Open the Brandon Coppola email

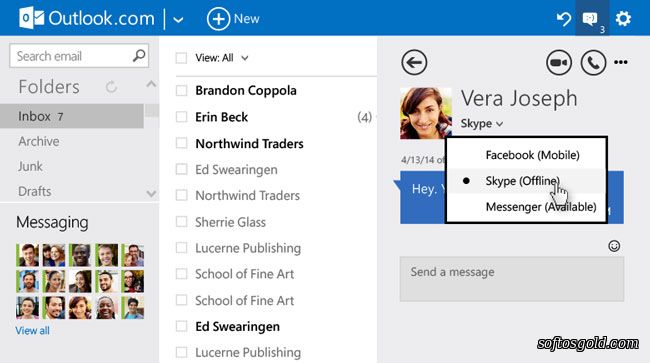click(x=246, y=90)
